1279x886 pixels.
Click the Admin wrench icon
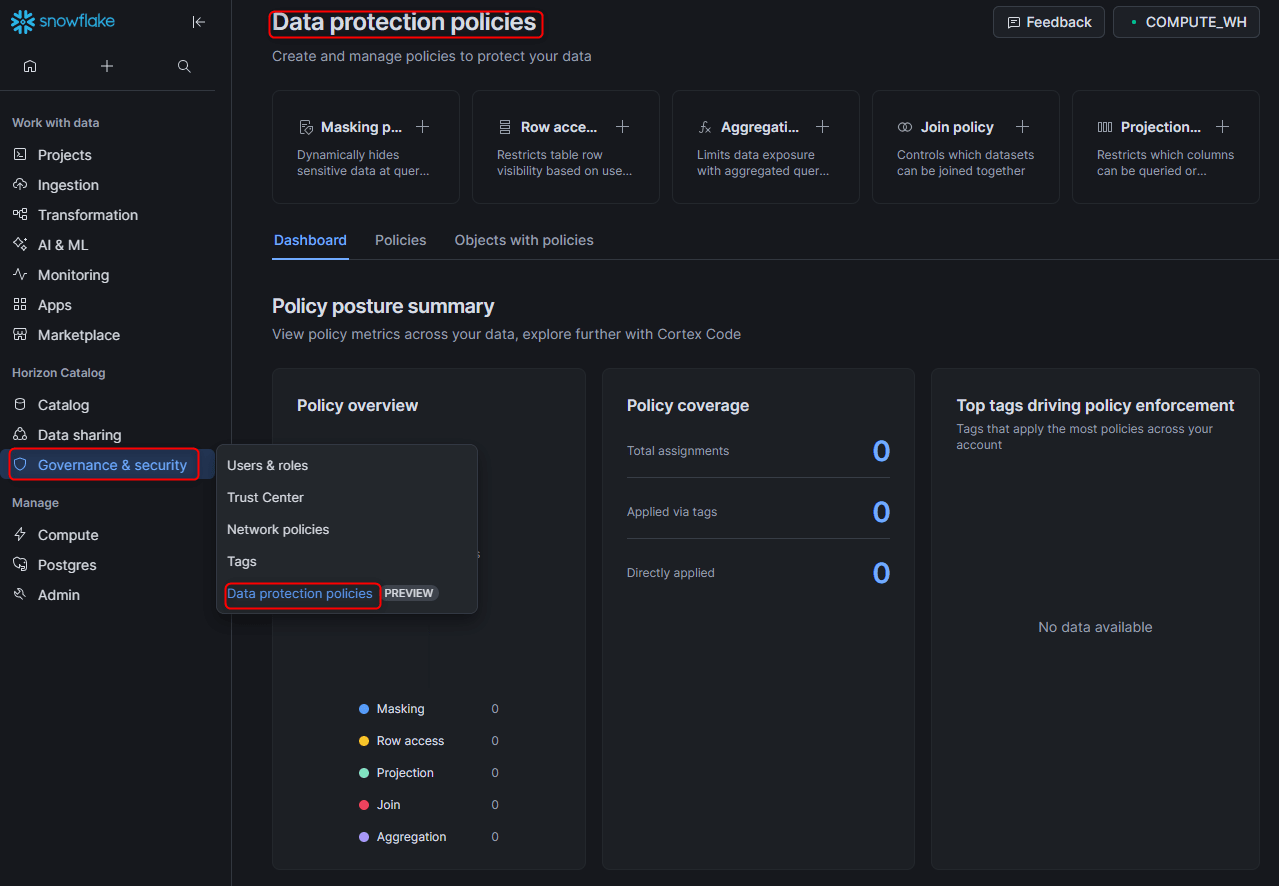click(20, 595)
